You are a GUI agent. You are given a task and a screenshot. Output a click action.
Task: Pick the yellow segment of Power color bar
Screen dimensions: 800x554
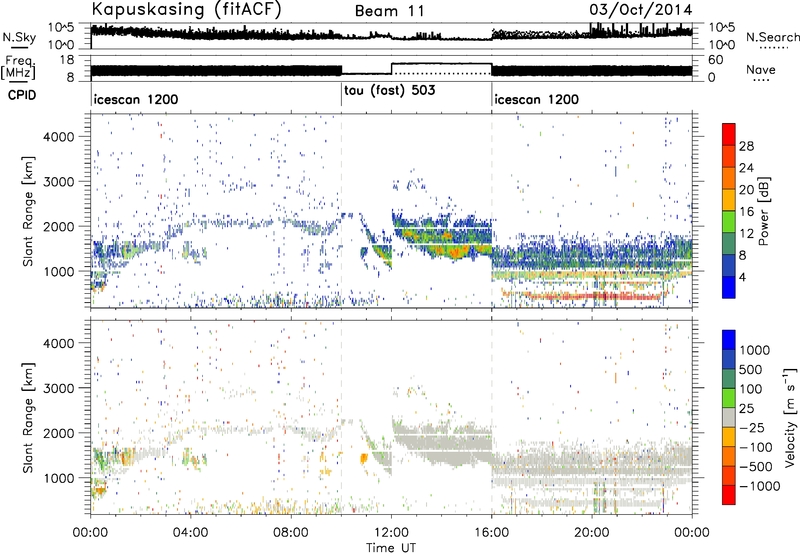tap(729, 200)
